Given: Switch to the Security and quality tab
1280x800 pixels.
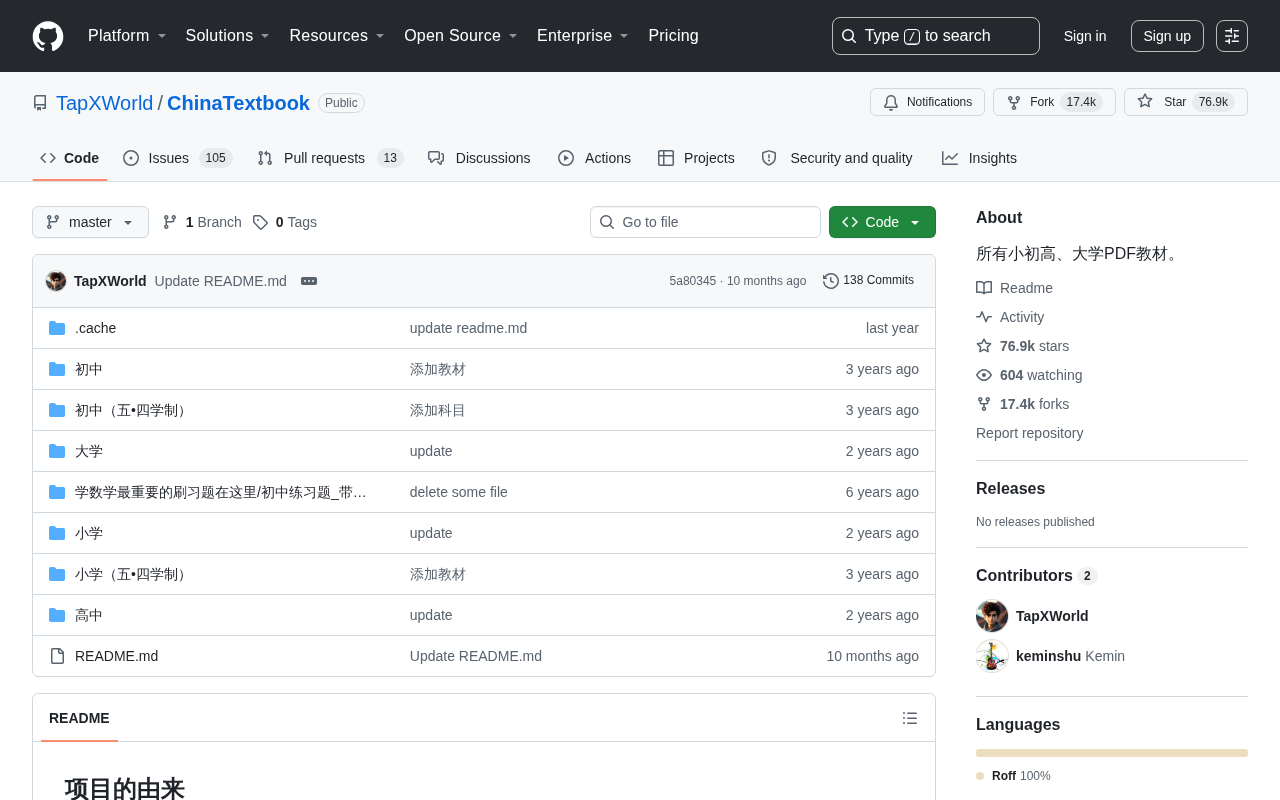Looking at the screenshot, I should [837, 158].
